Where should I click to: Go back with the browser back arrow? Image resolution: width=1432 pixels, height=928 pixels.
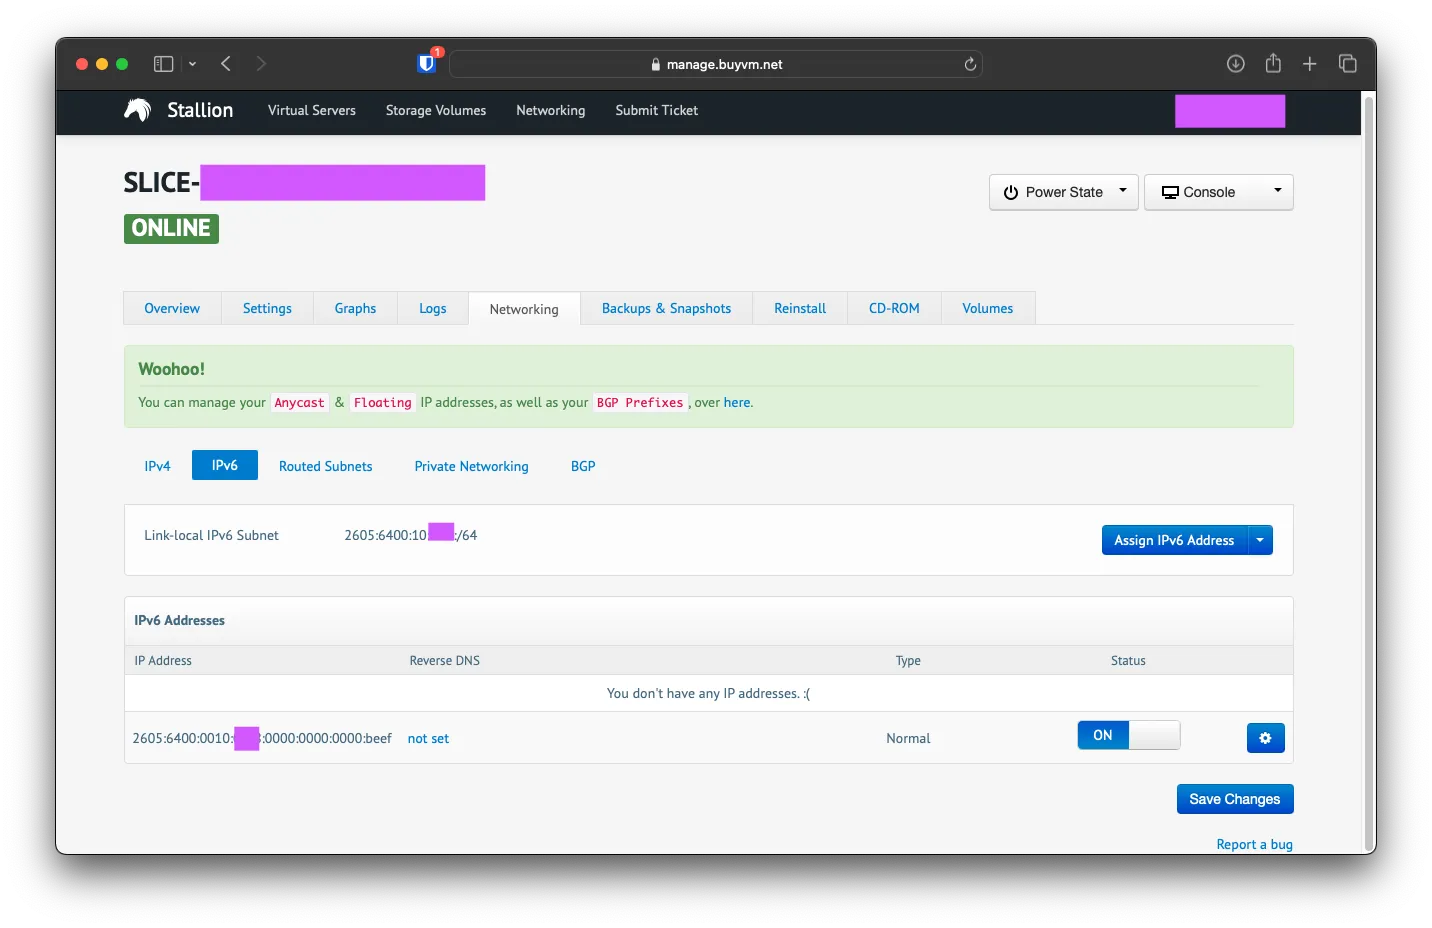(226, 64)
